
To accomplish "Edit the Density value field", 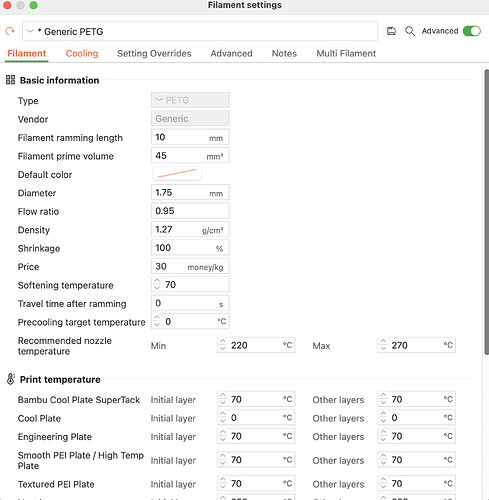I will [x=190, y=230].
